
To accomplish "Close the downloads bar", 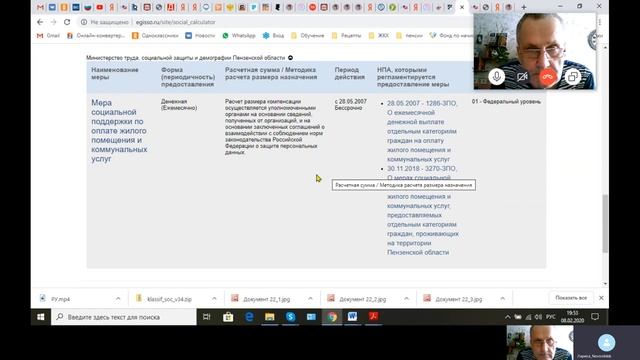I will (x=601, y=298).
